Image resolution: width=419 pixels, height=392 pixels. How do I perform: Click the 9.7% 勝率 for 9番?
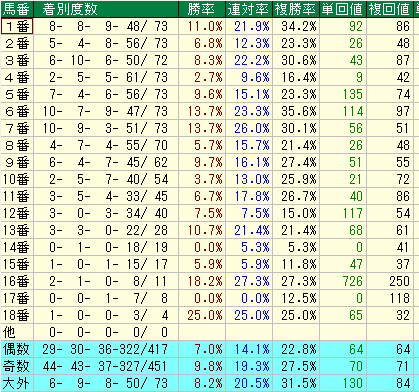point(209,162)
